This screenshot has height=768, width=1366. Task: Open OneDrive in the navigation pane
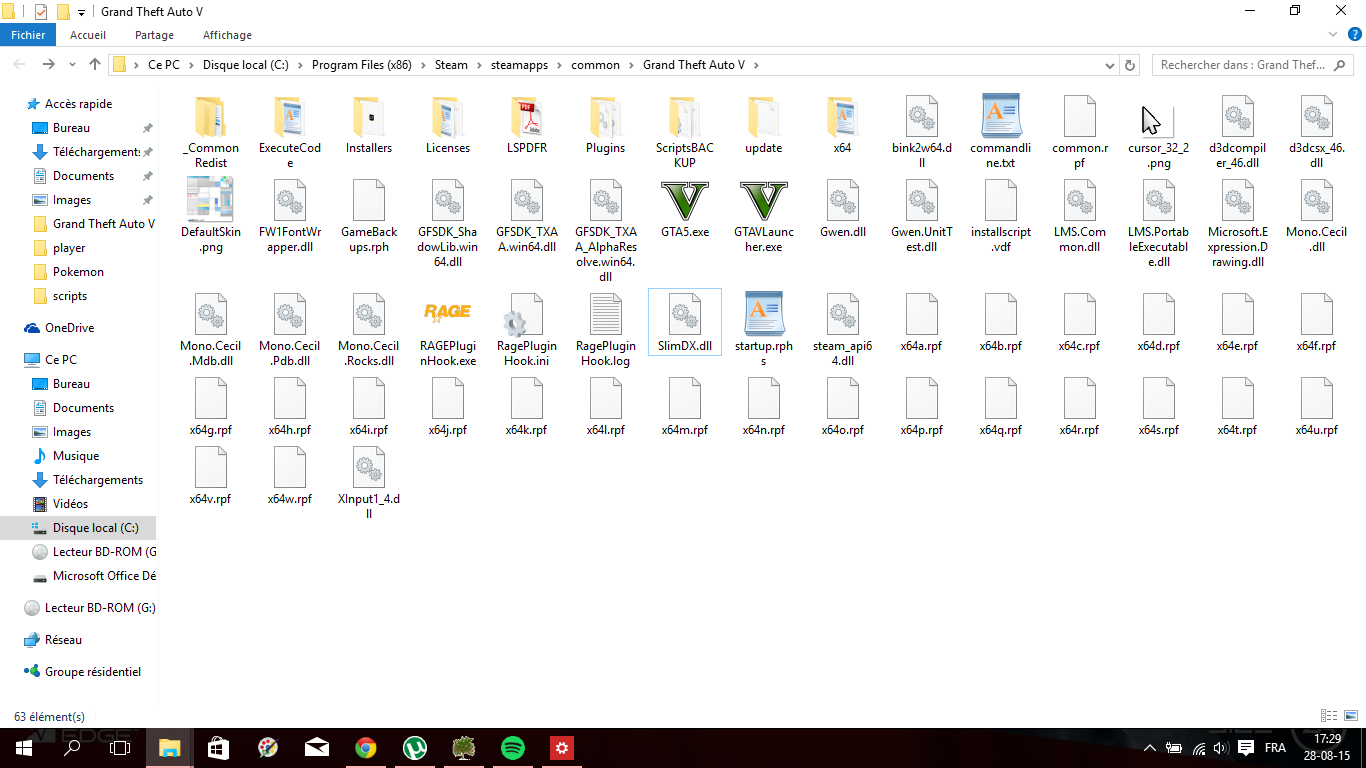(69, 328)
